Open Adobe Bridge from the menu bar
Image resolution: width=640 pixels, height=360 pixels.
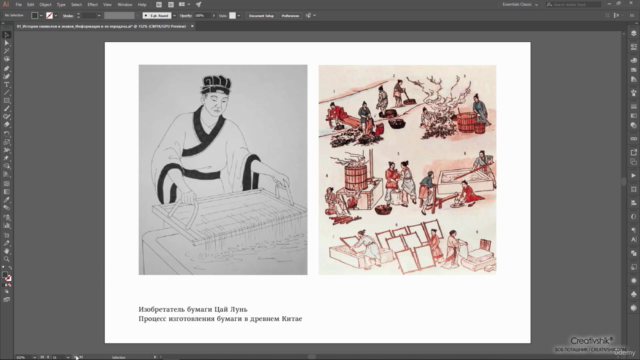159,4
